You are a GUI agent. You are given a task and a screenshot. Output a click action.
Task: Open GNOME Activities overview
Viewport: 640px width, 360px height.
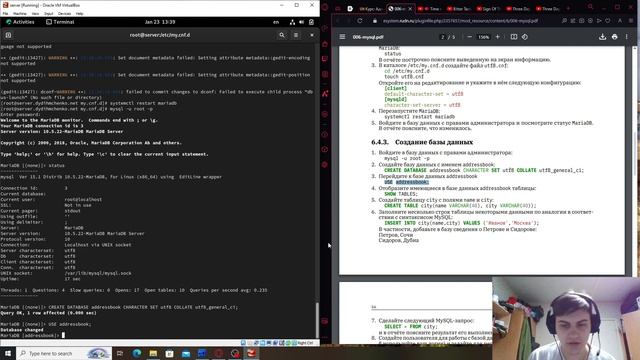(x=20, y=22)
